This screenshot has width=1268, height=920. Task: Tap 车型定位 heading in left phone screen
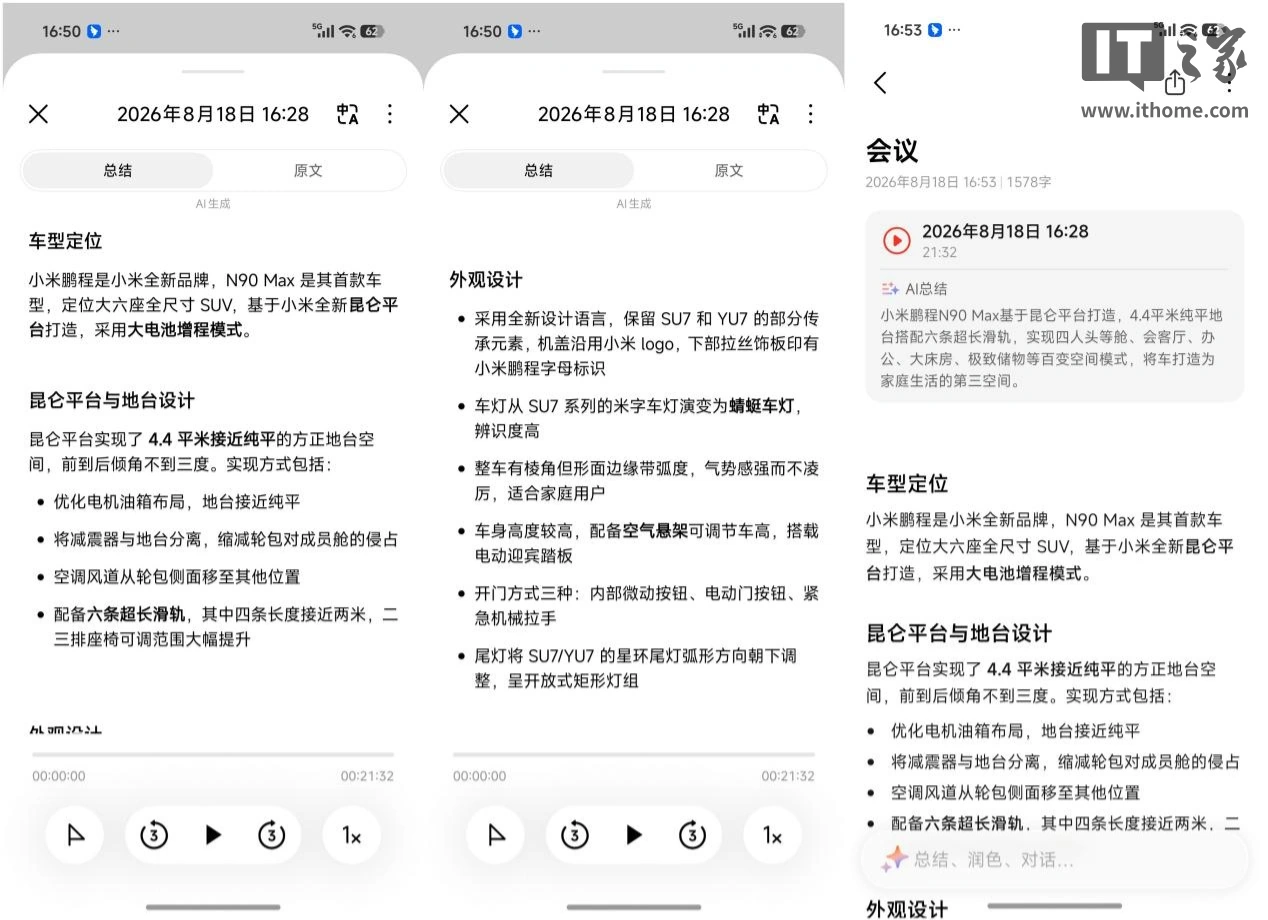tap(65, 241)
